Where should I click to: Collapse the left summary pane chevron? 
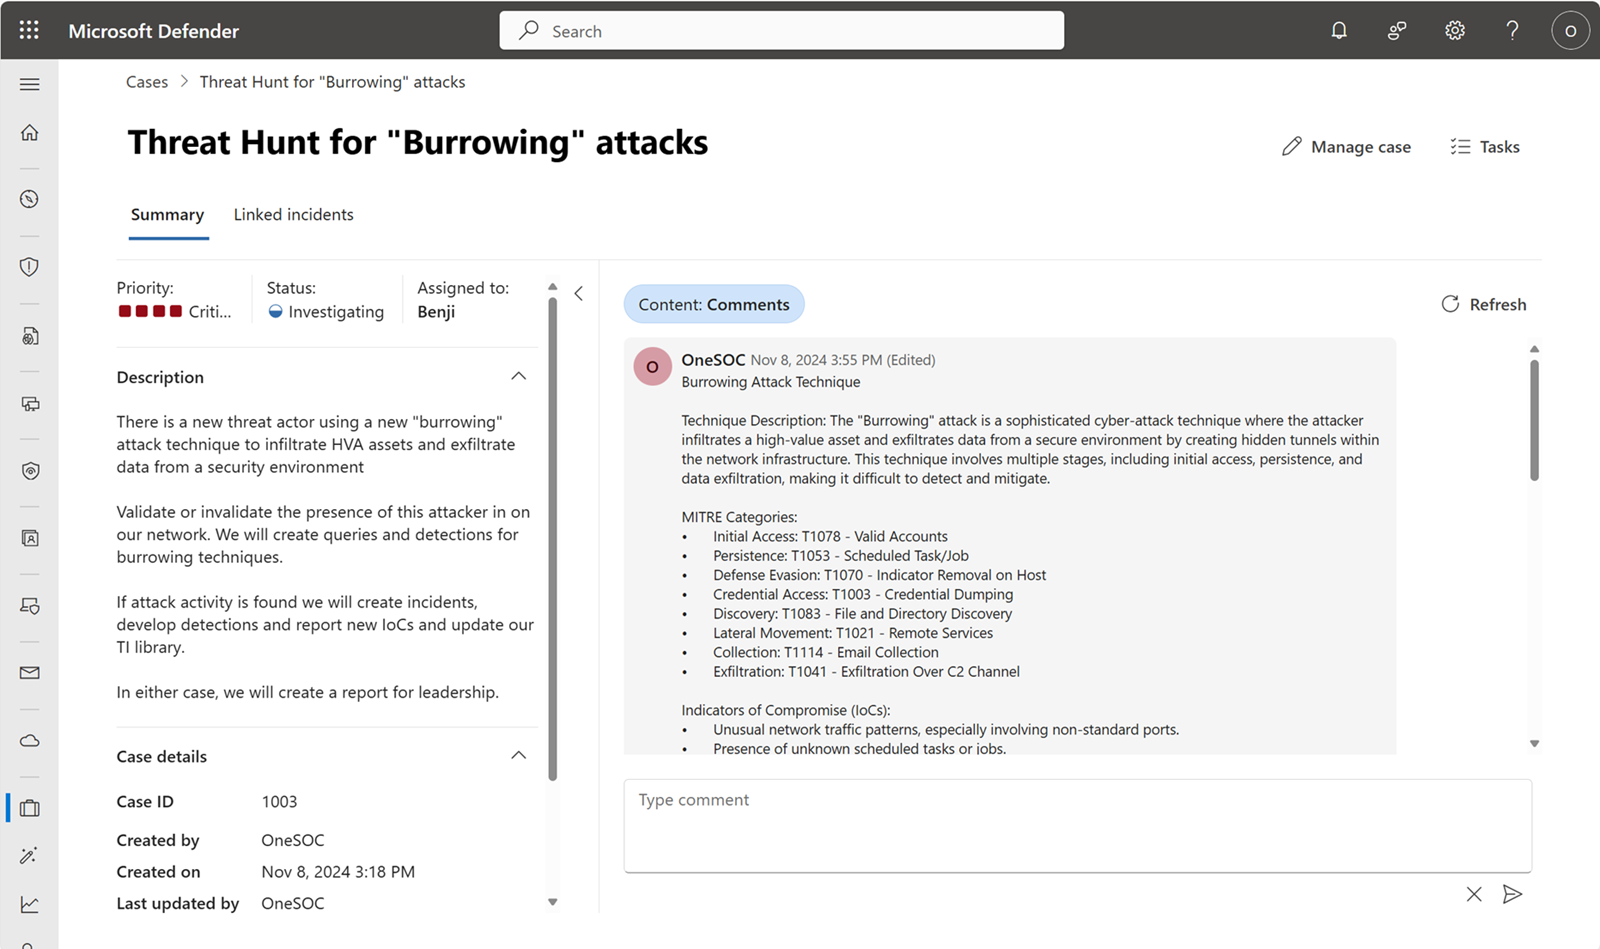[x=579, y=294]
